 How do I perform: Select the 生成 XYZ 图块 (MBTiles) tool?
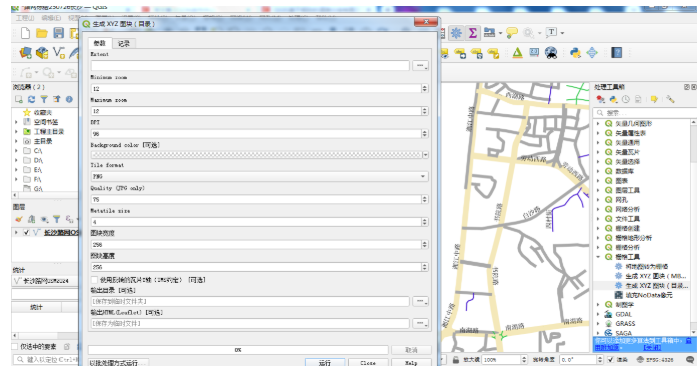coord(655,276)
